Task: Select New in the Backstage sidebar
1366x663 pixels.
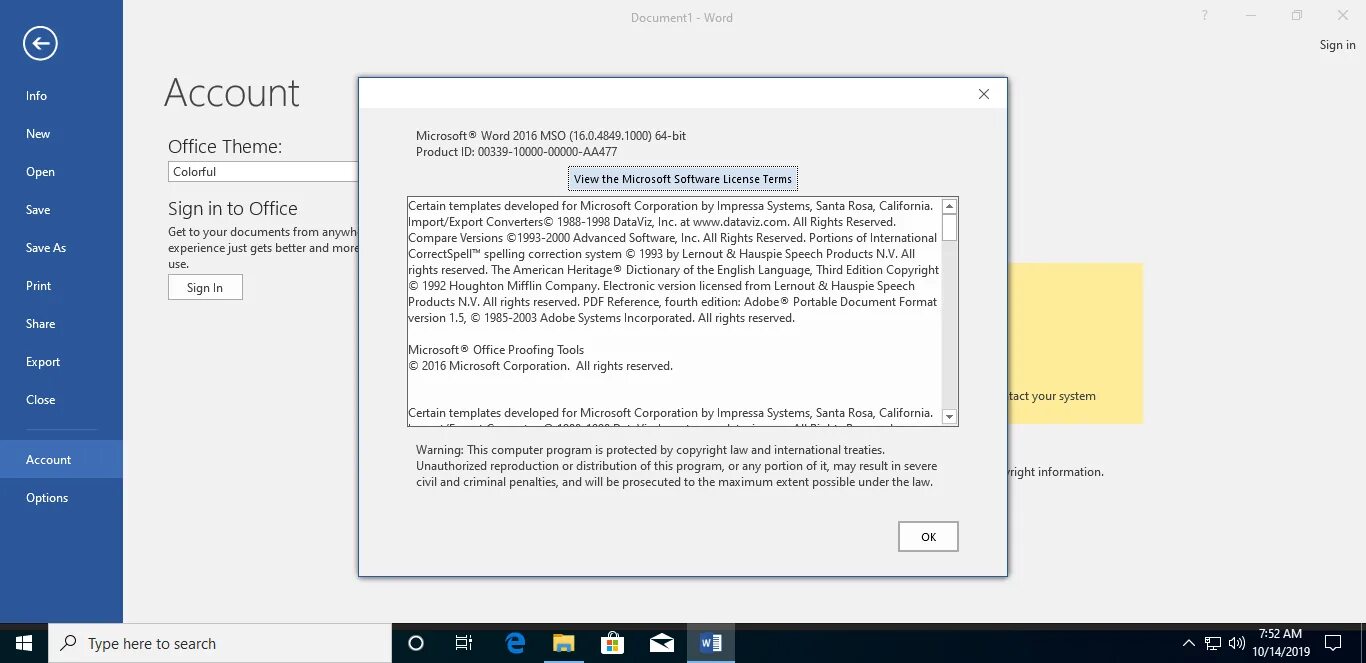Action: (x=61, y=134)
